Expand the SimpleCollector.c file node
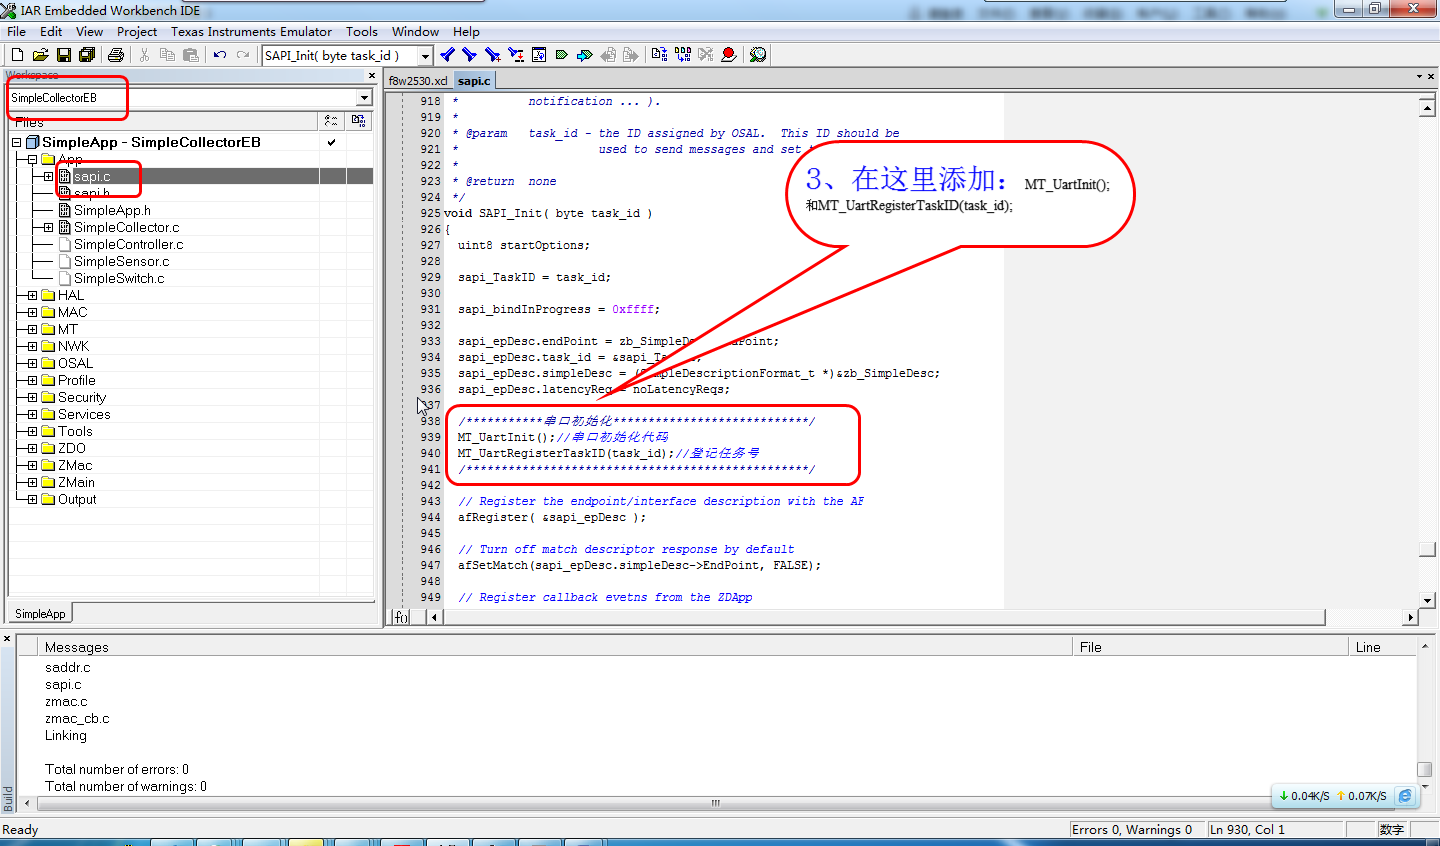Image resolution: width=1440 pixels, height=846 pixels. click(x=48, y=227)
